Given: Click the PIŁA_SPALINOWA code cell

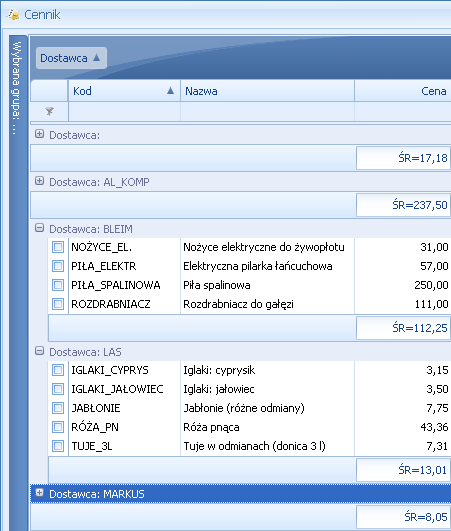Looking at the screenshot, I should tap(124, 285).
